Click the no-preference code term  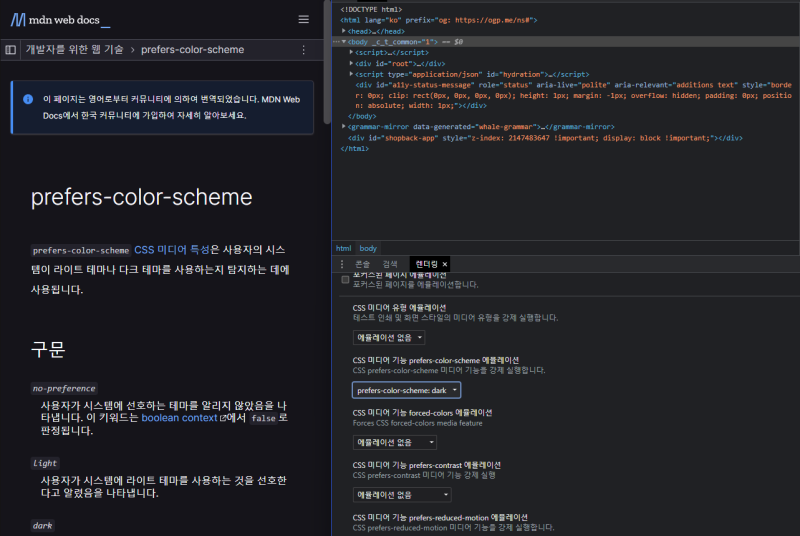point(64,389)
